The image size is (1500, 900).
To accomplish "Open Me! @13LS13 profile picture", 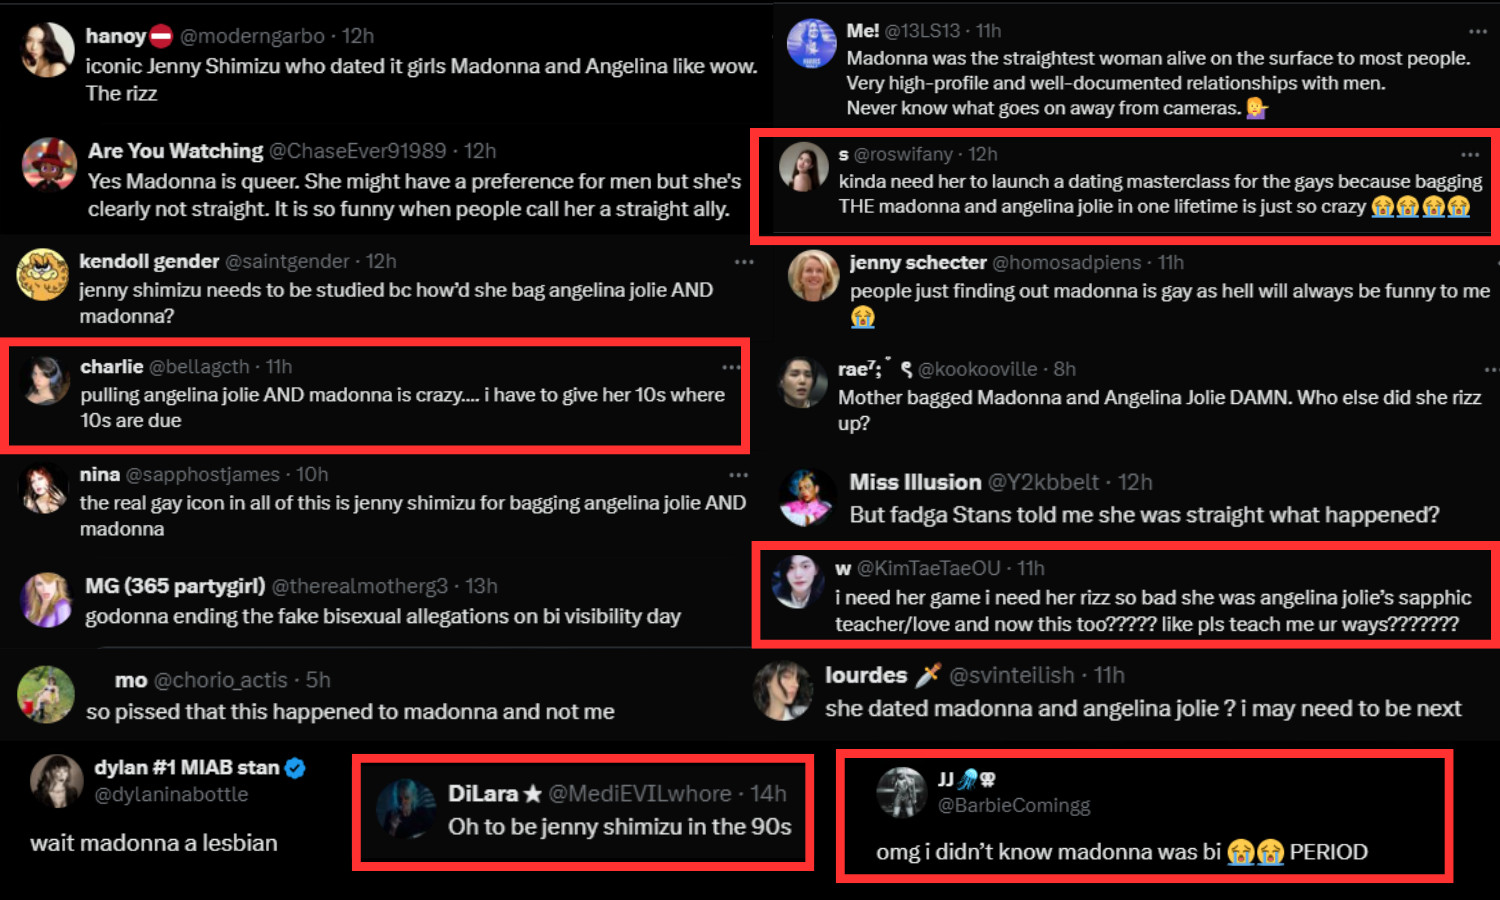I will pyautogui.click(x=811, y=44).
